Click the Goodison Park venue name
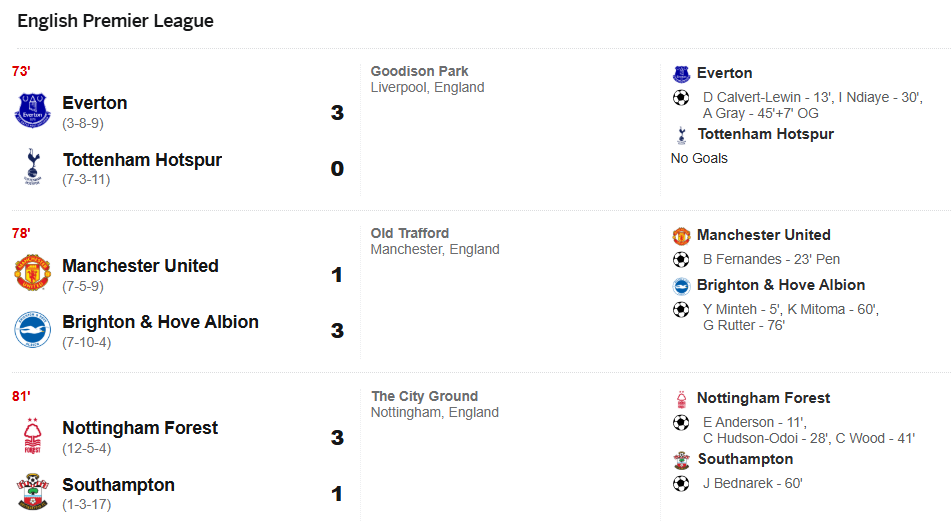This screenshot has width=952, height=527. point(419,71)
